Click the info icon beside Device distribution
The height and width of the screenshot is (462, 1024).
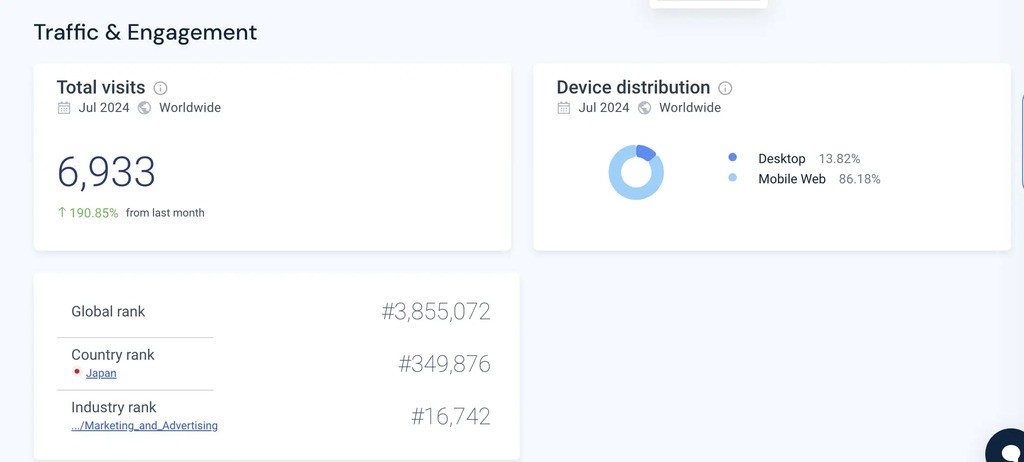[x=725, y=88]
